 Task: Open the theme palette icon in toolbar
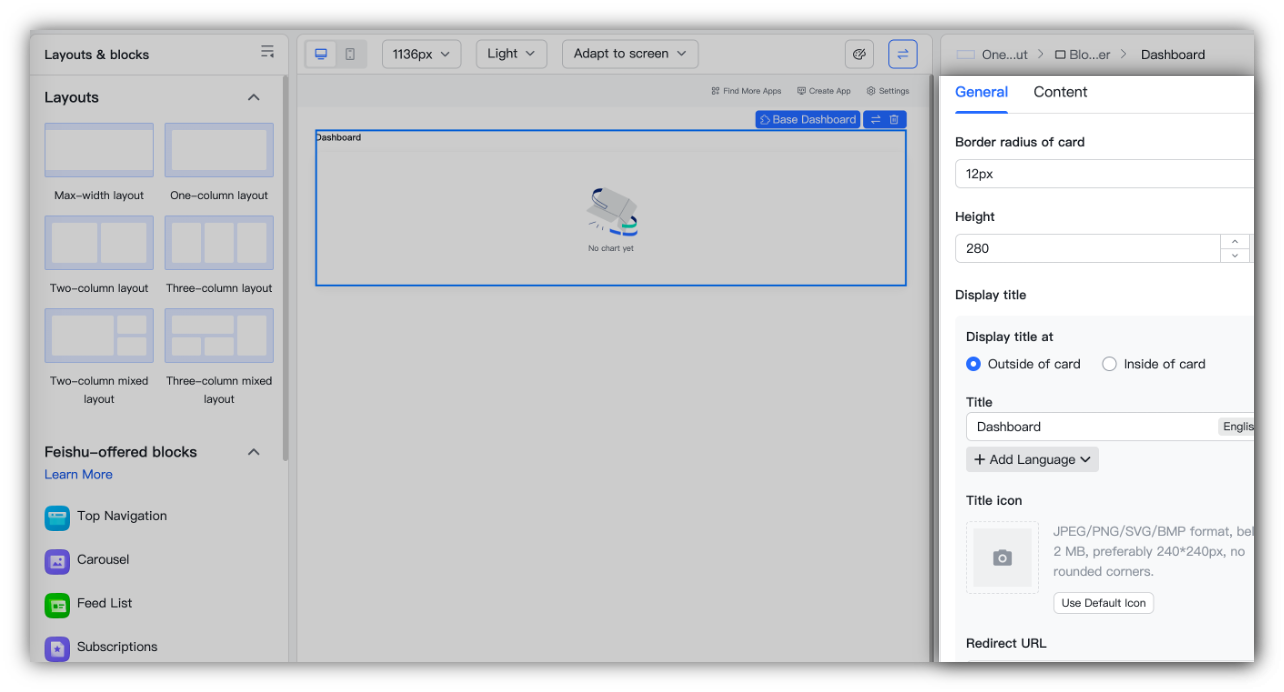[x=859, y=54]
